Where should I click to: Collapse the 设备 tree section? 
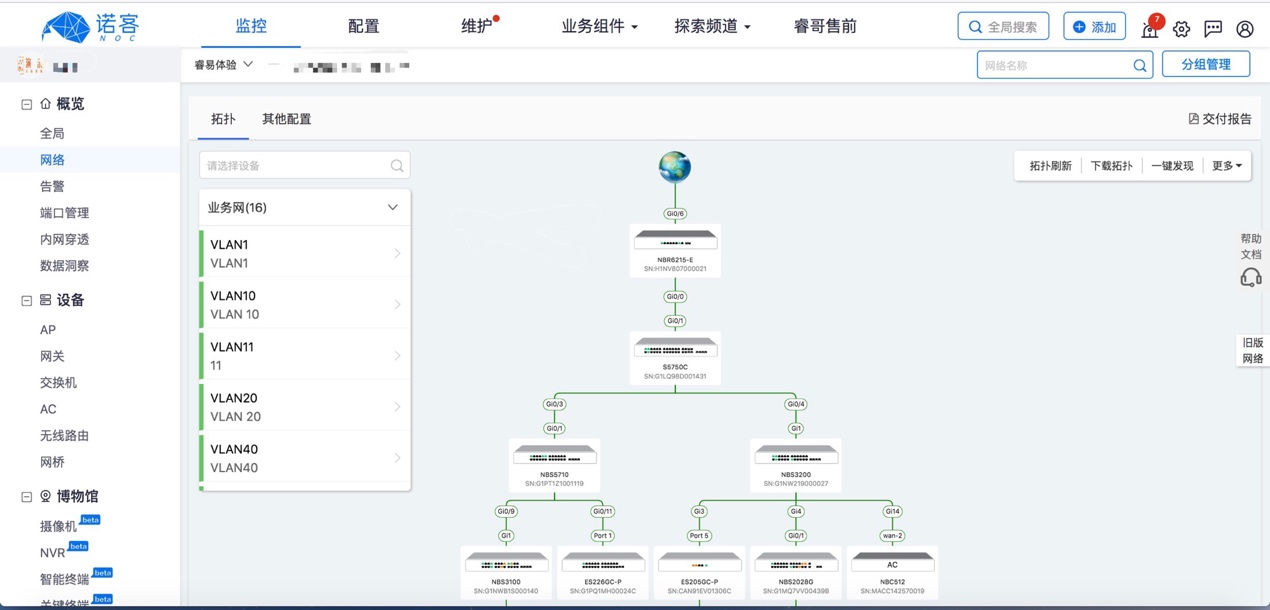(27, 300)
